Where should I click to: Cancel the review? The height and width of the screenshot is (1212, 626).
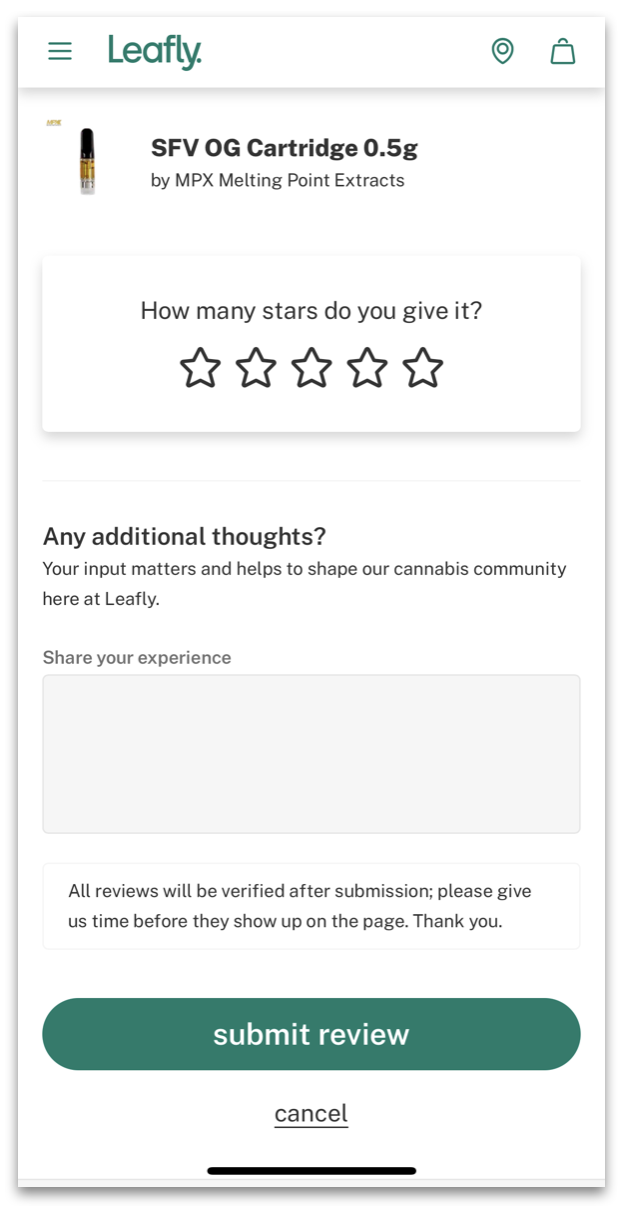(311, 1113)
